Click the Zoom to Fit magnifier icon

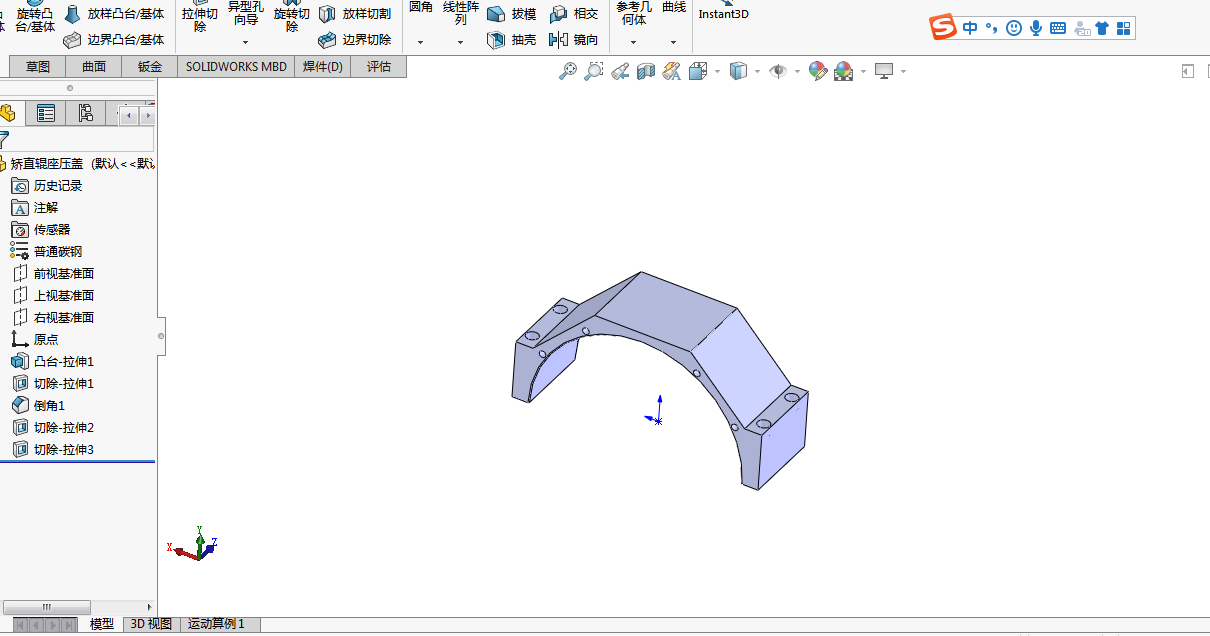[567, 71]
